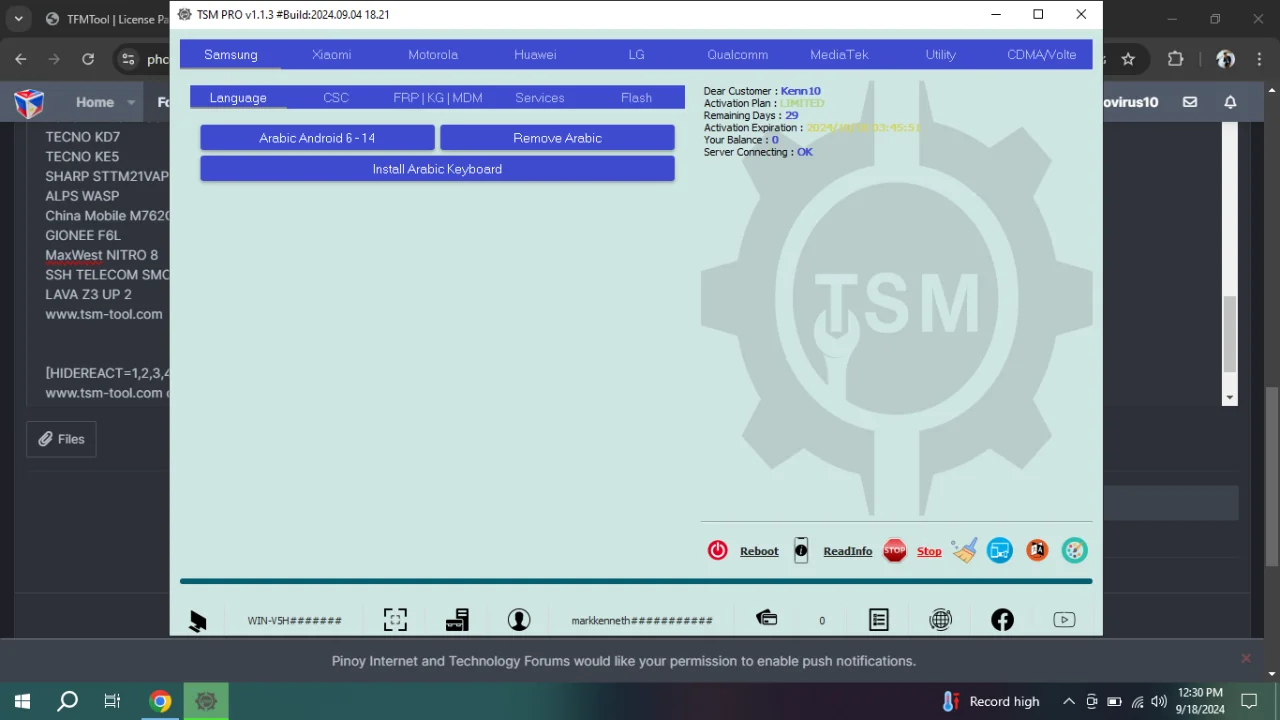Switch to the Language sub-tab

tap(238, 97)
